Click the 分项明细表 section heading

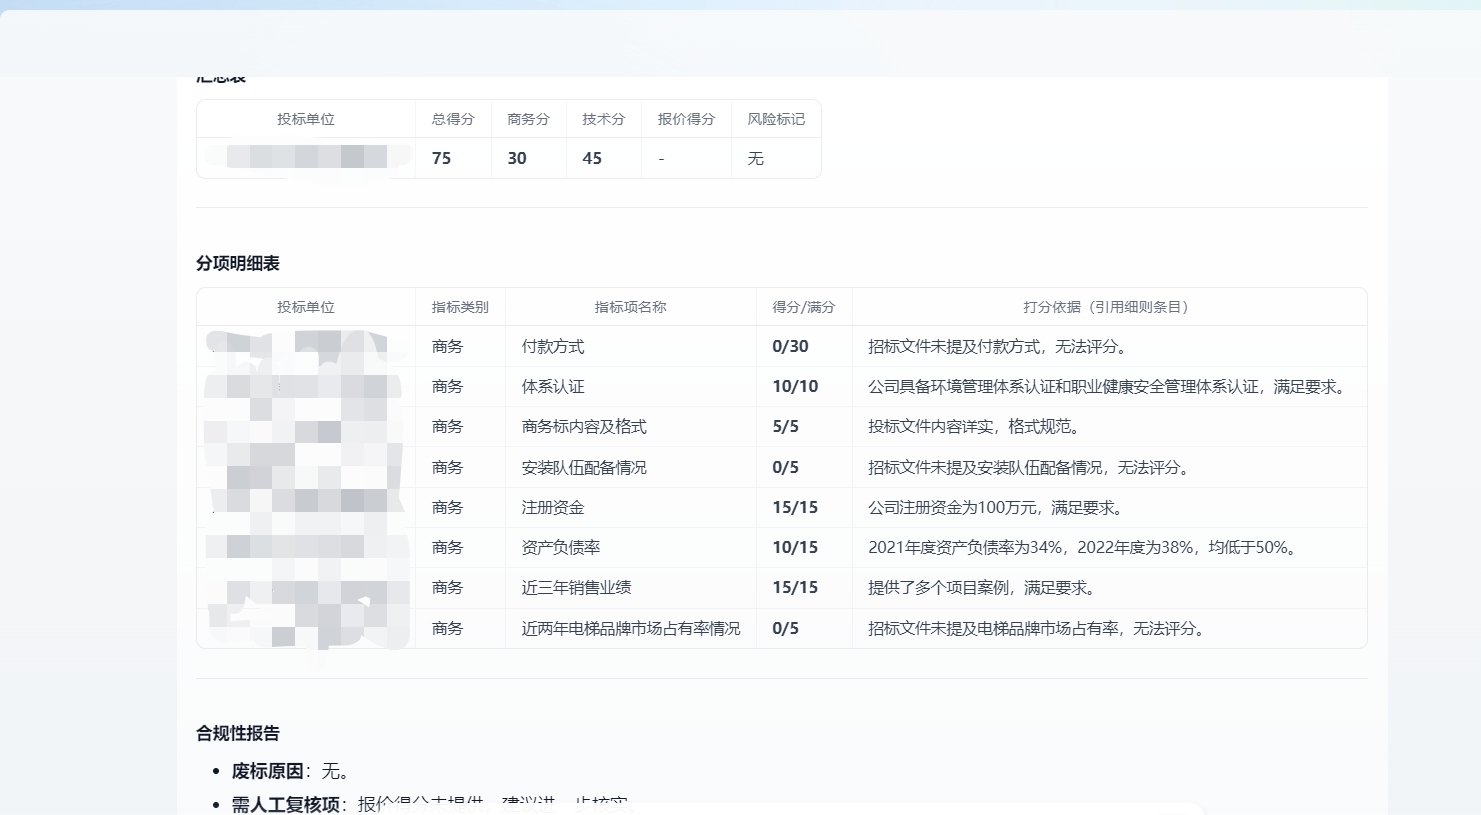click(x=238, y=263)
